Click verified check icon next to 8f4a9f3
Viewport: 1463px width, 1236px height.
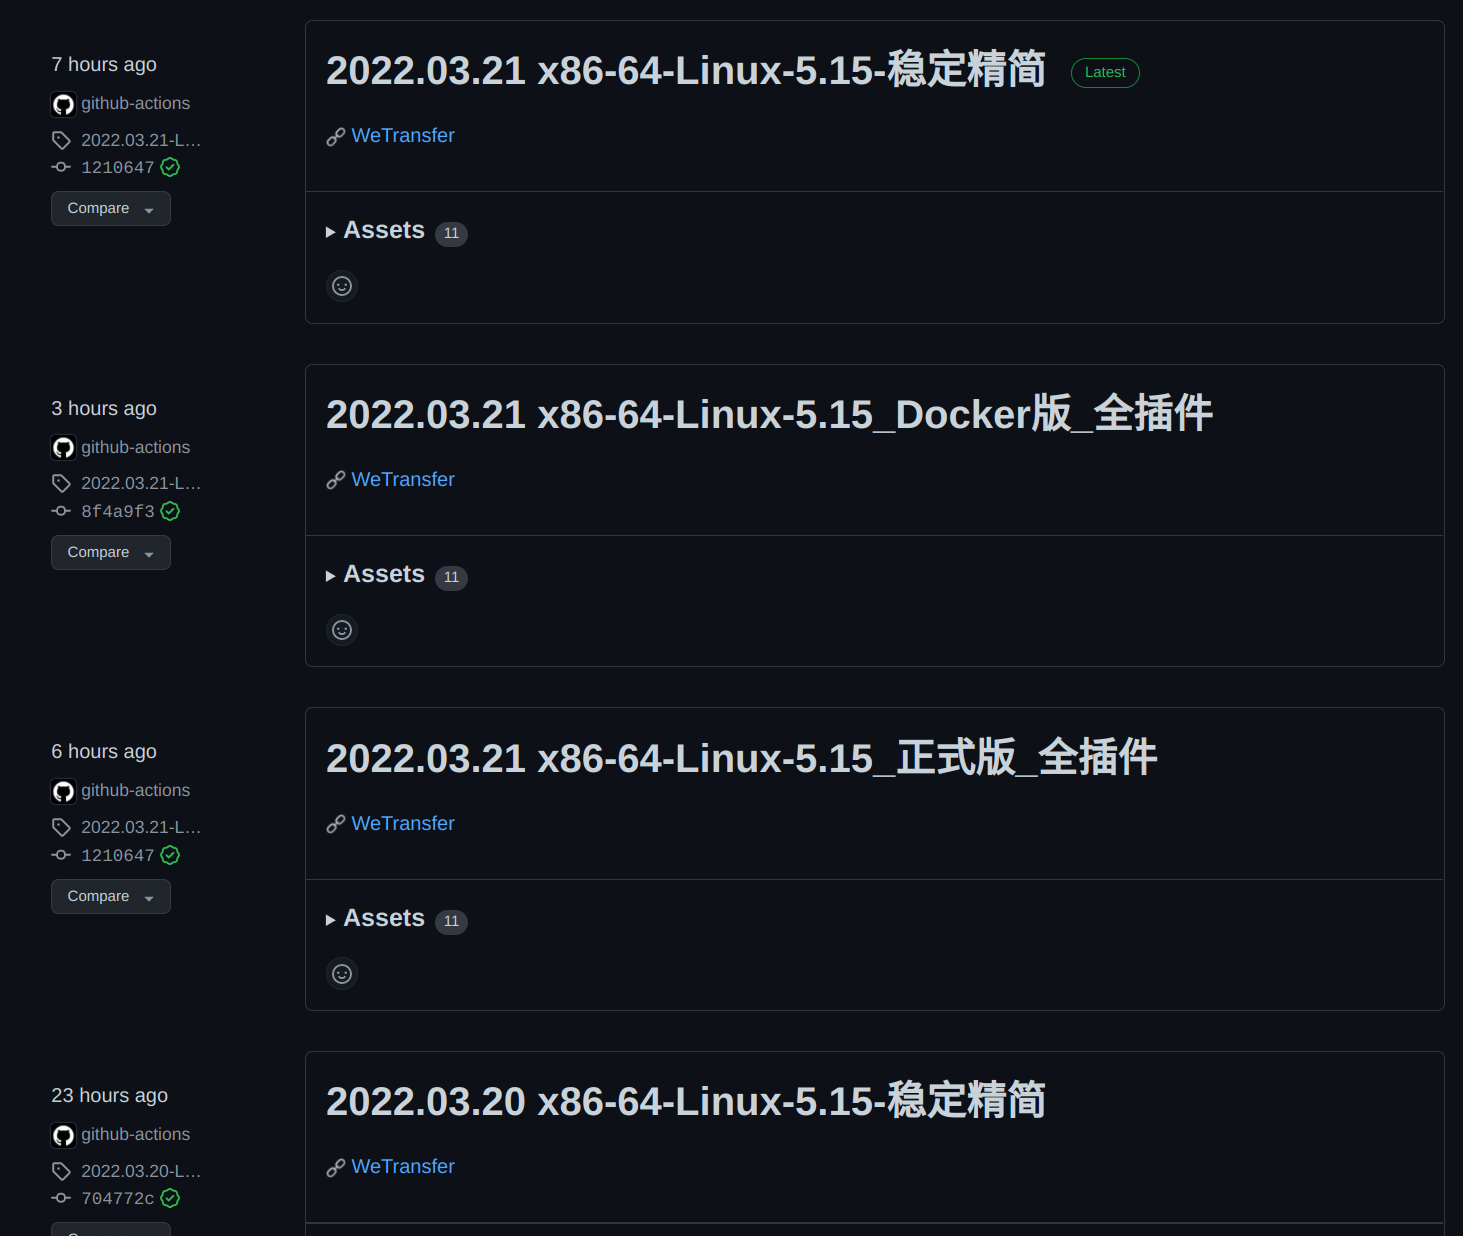point(170,511)
